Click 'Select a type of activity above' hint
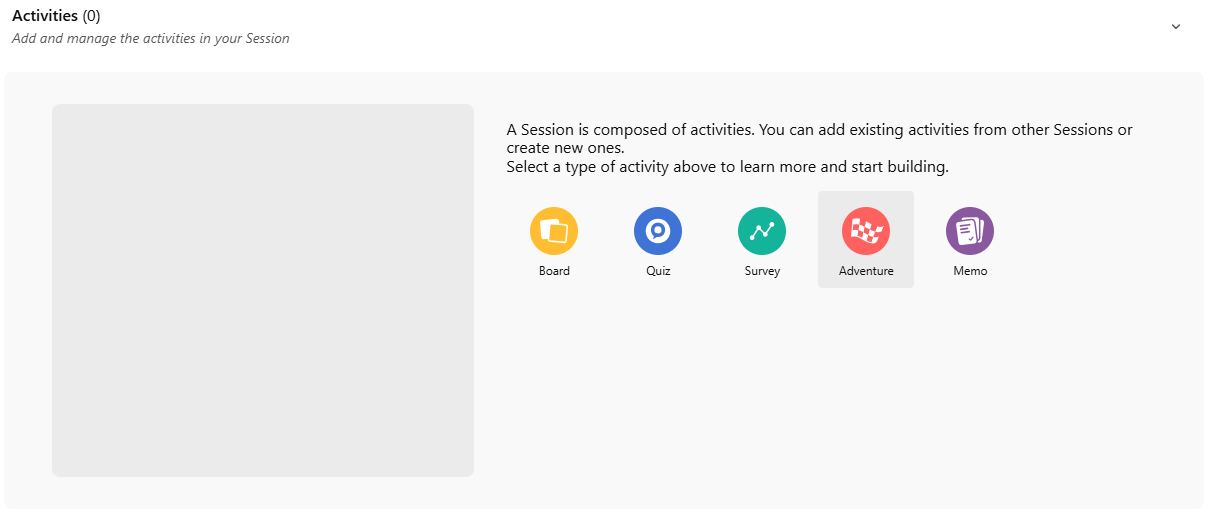 (x=727, y=167)
